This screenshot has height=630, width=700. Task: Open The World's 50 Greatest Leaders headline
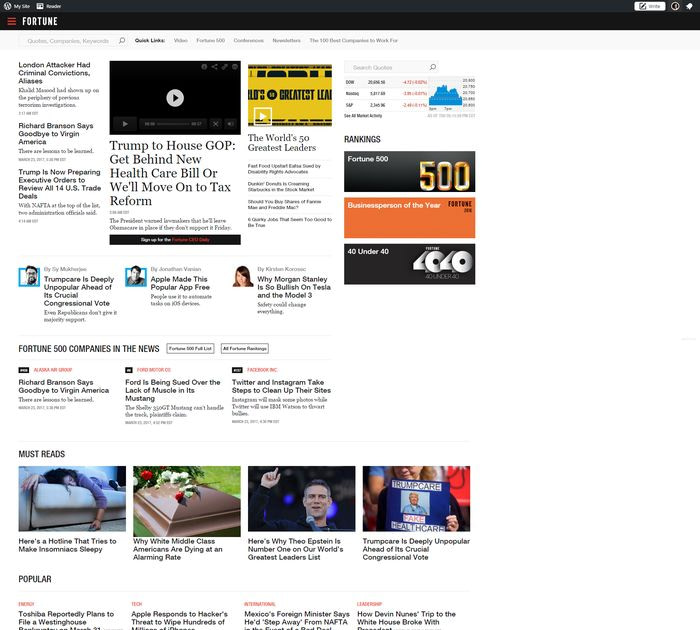[282, 143]
